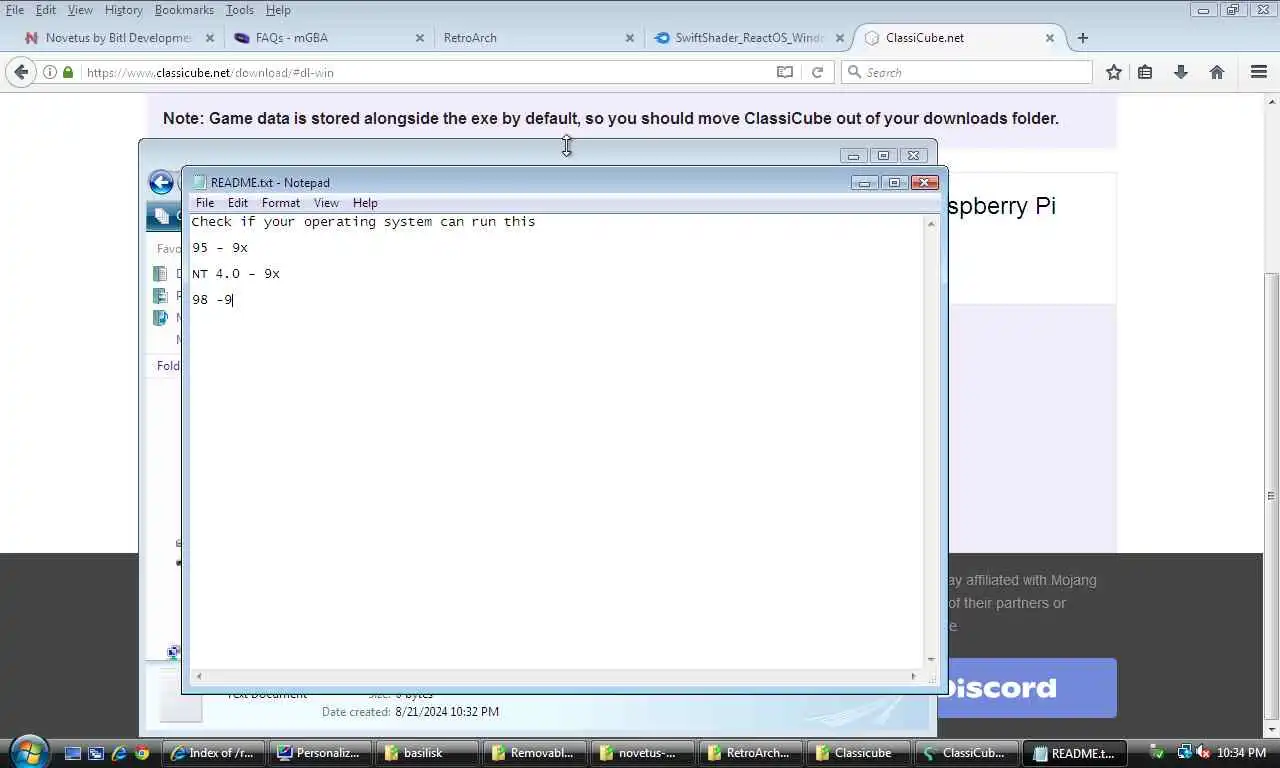The image size is (1280, 768).
Task: Maximize the README.txt Notepad window
Action: pos(894,183)
